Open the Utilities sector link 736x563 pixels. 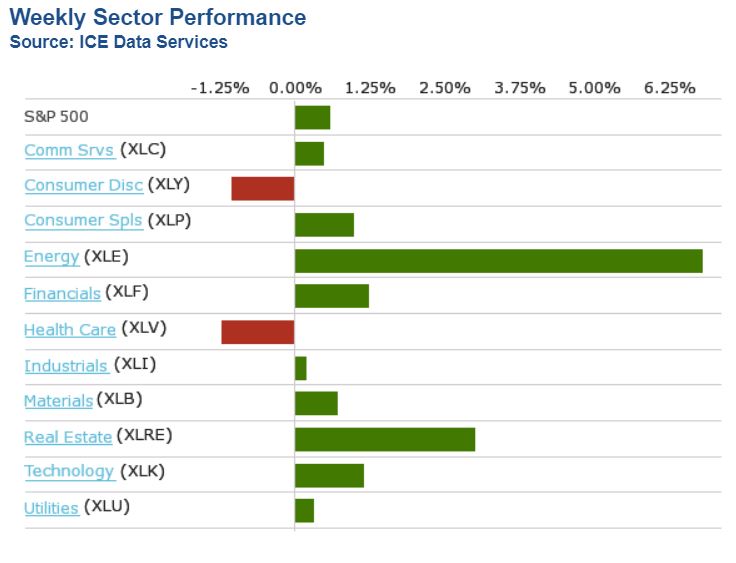(51, 508)
